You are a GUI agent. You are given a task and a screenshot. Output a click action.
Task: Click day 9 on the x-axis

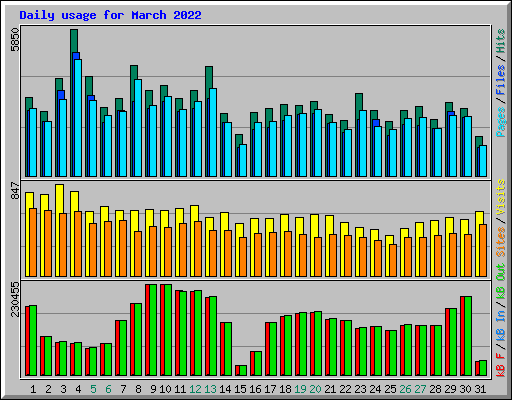pyautogui.click(x=153, y=389)
